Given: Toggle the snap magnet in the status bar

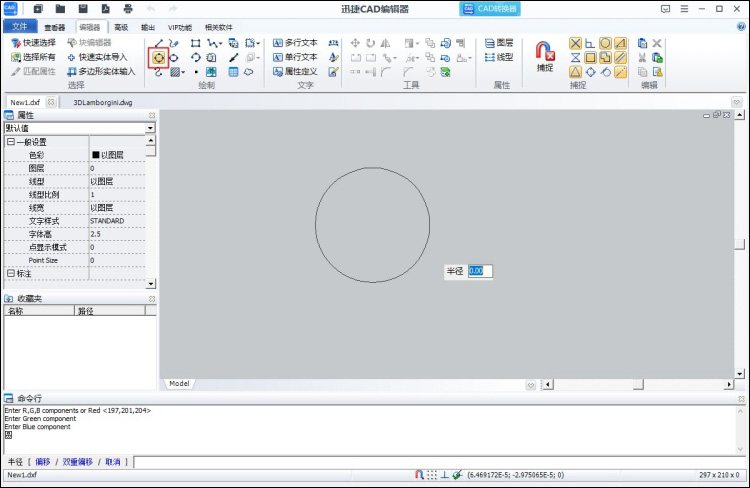Looking at the screenshot, I should point(419,475).
